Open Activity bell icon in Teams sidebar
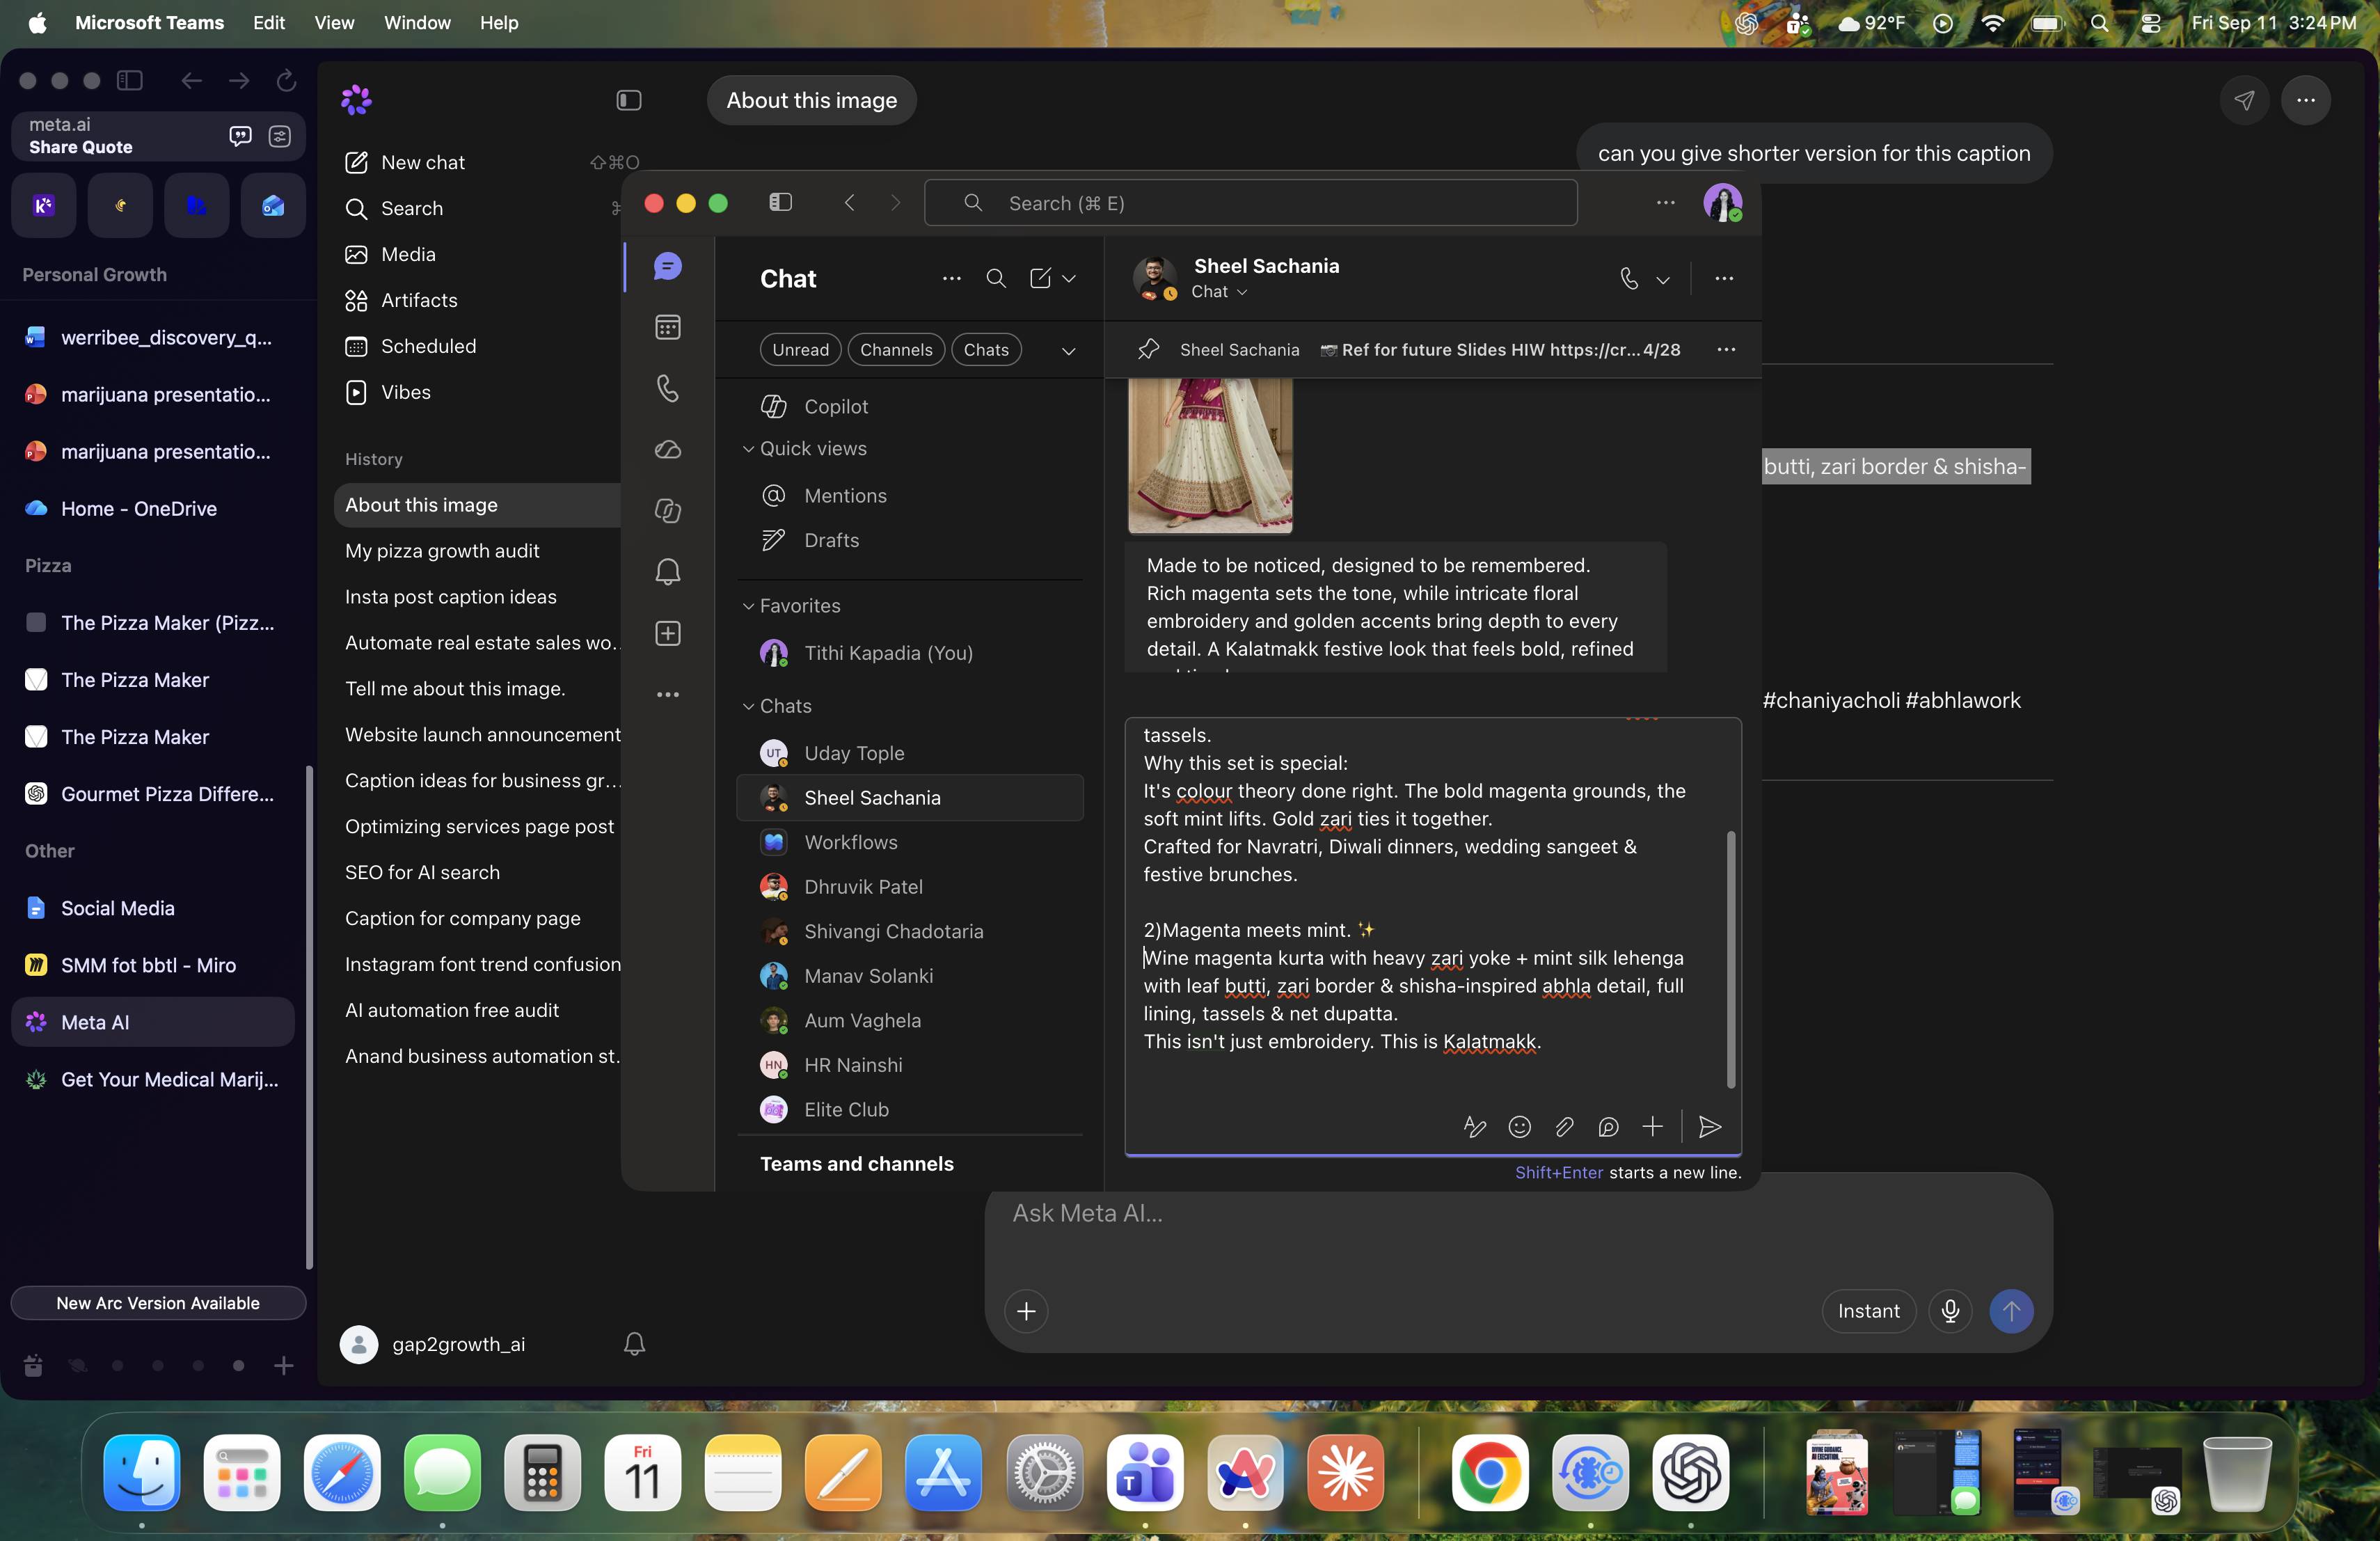Viewport: 2380px width, 1541px height. pyautogui.click(x=668, y=571)
